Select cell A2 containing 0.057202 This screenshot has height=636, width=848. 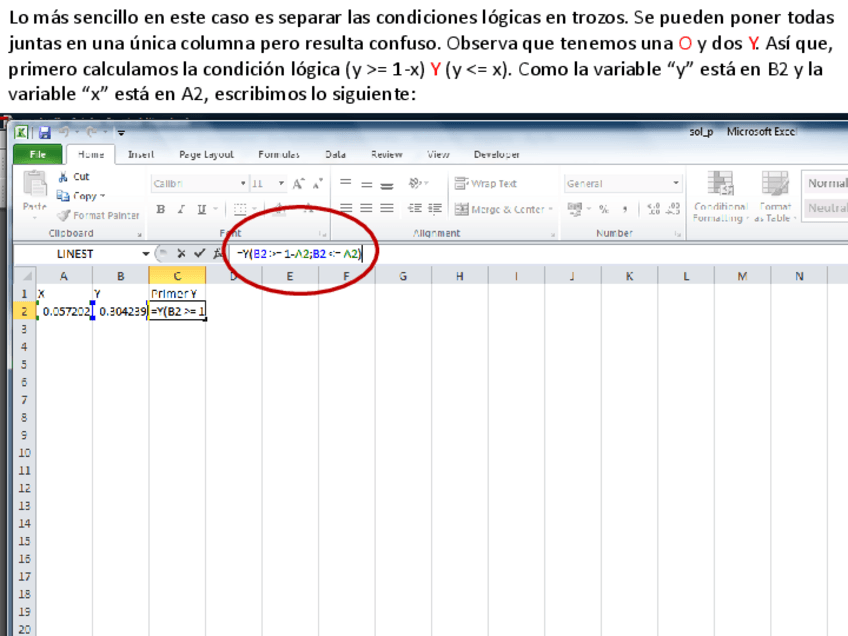point(64,312)
